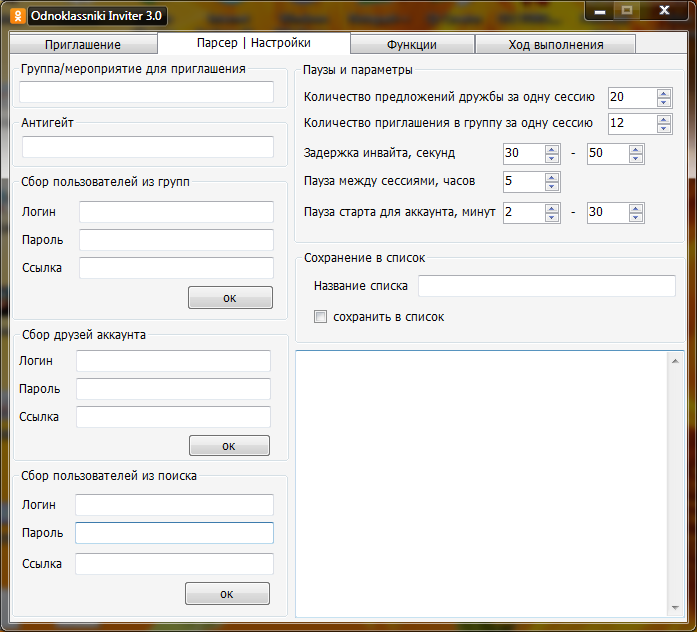
Task: Click the Группа/мероприятие для приглашения field
Action: (x=146, y=93)
